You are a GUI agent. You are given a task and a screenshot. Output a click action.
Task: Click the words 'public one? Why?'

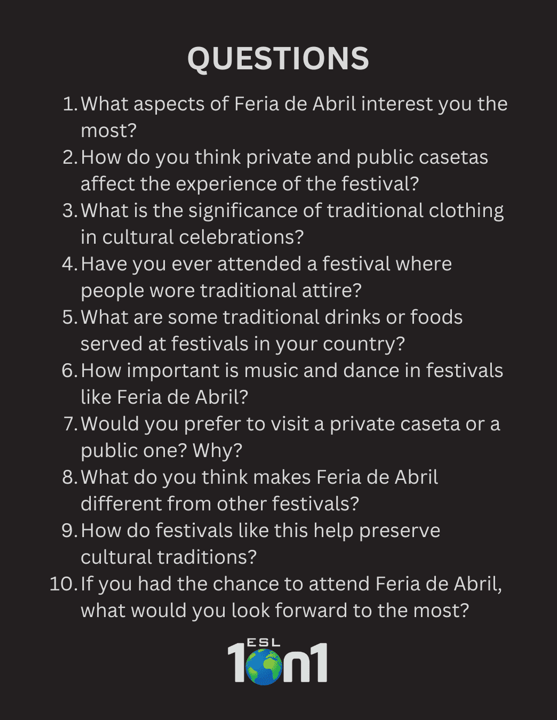click(x=161, y=450)
